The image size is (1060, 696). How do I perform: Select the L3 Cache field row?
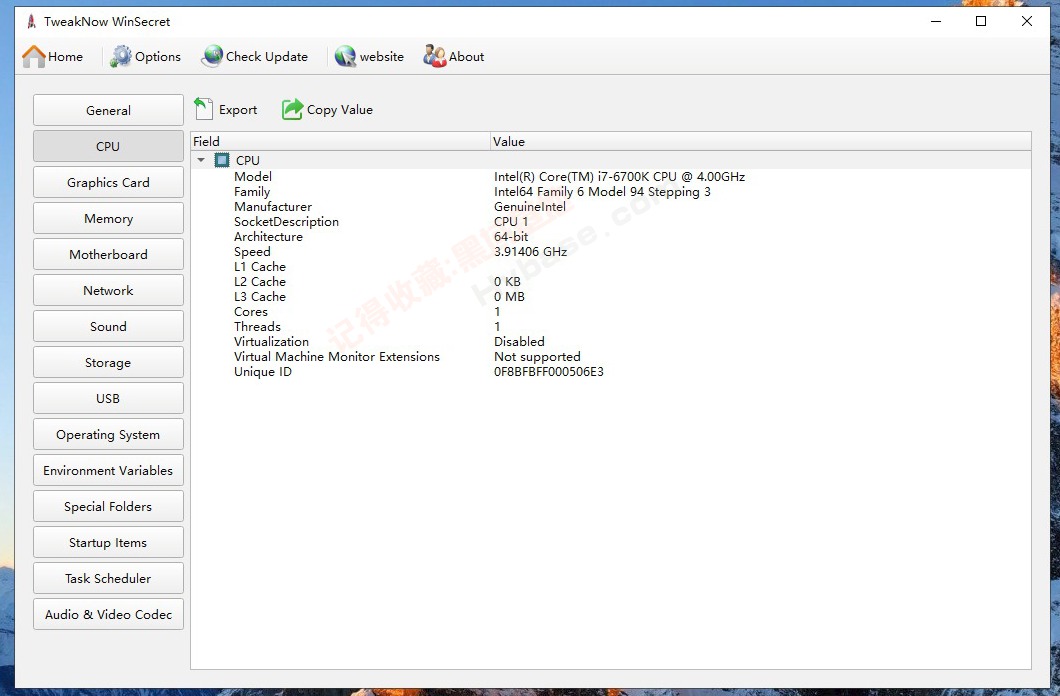pos(611,297)
